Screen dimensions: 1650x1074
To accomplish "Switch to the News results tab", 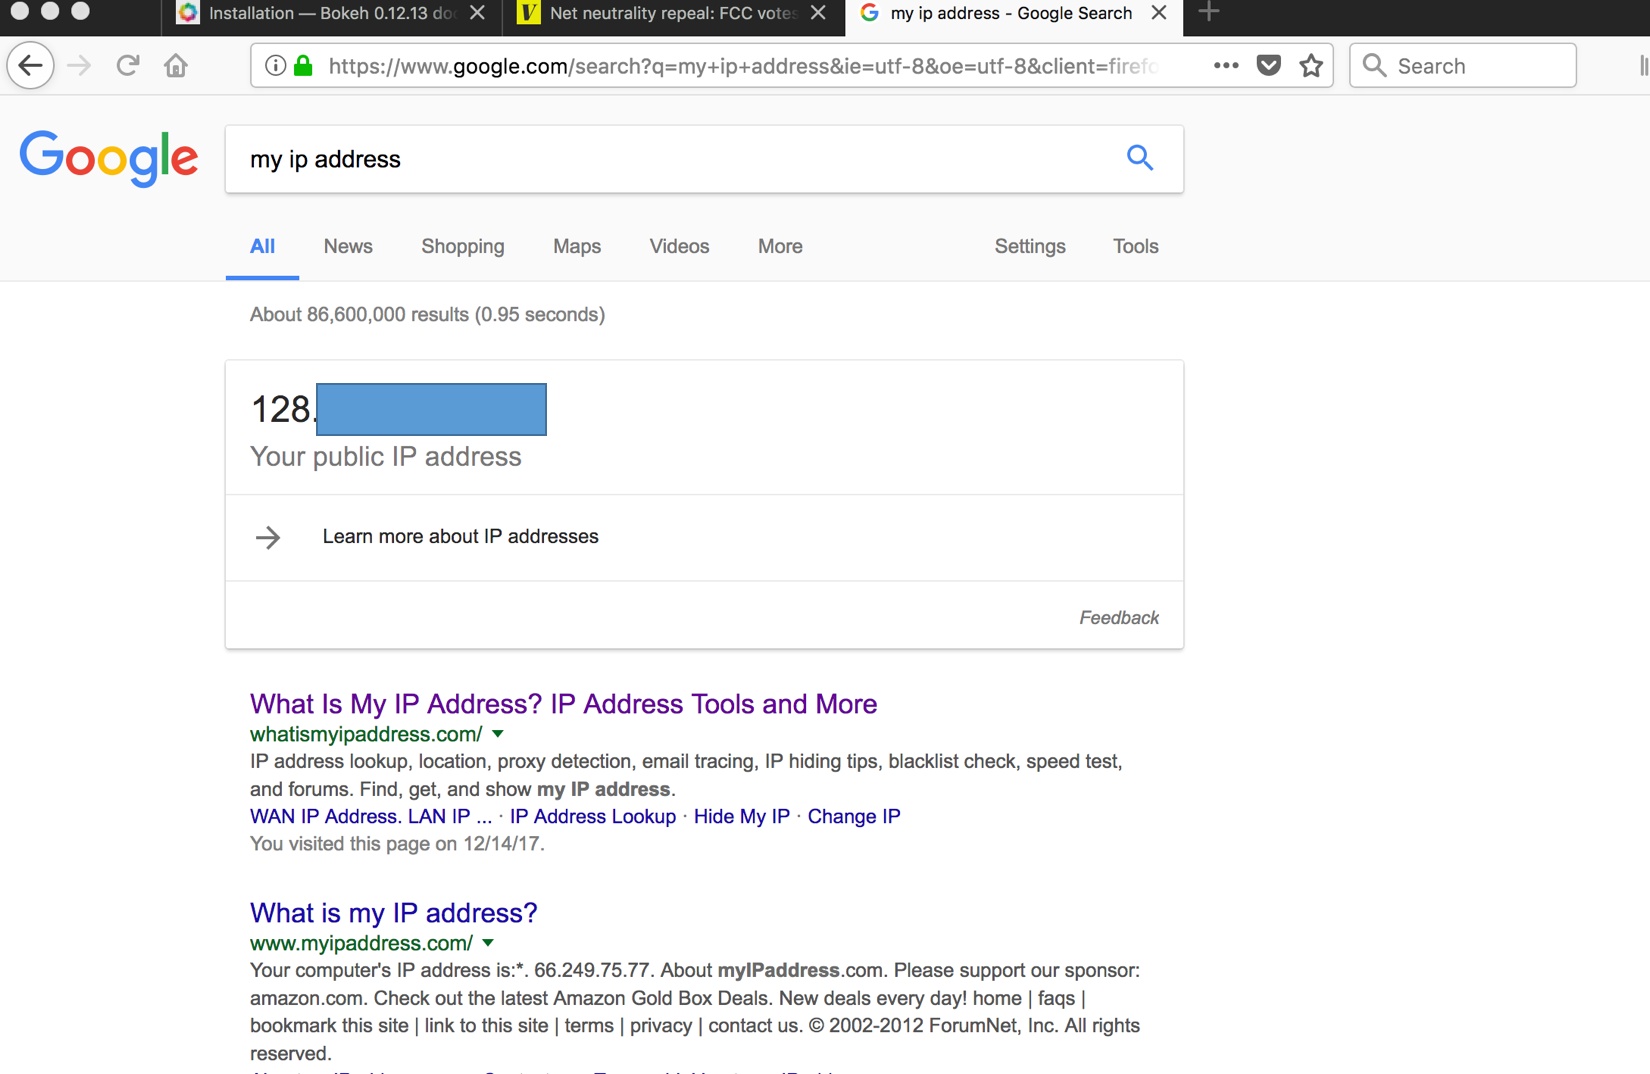I will coord(347,246).
